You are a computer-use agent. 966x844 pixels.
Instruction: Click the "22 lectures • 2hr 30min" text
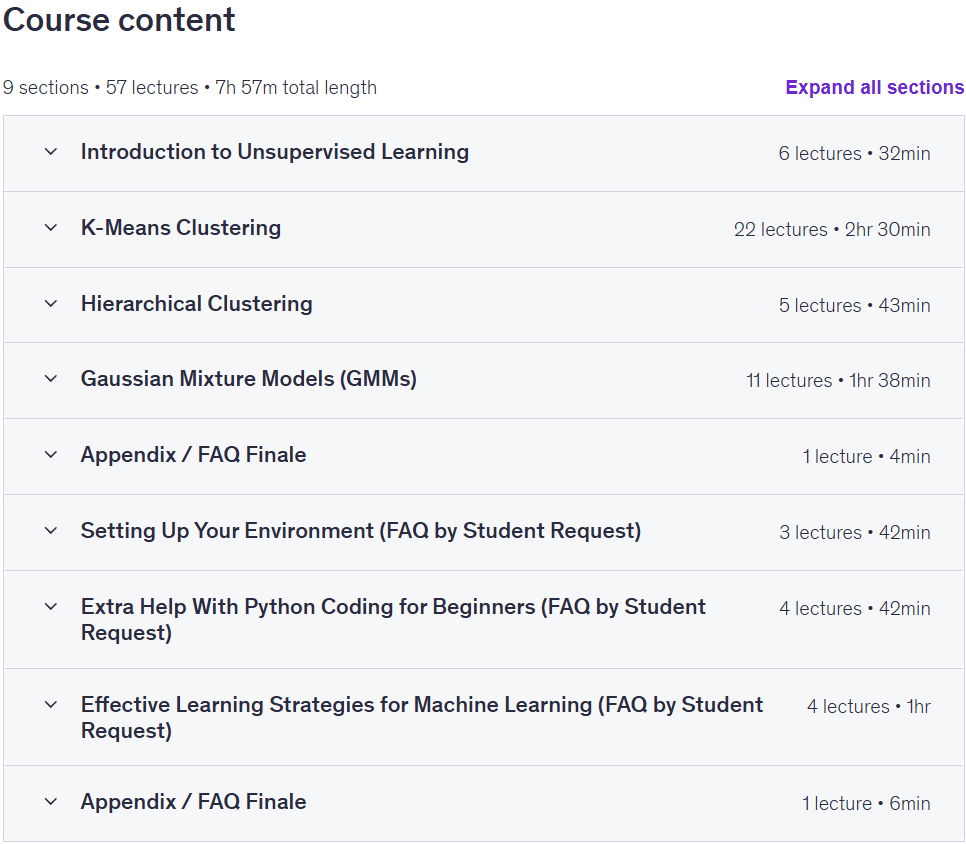click(832, 230)
